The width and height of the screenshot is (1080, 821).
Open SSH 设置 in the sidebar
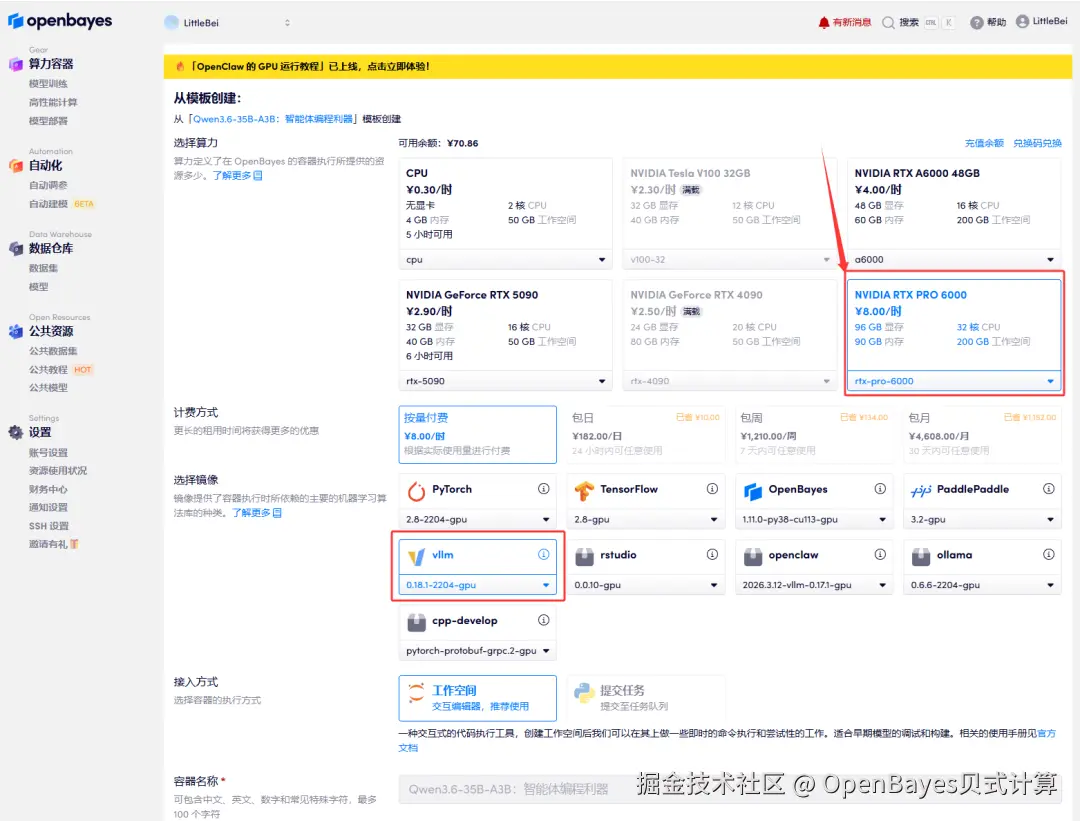pyautogui.click(x=49, y=526)
